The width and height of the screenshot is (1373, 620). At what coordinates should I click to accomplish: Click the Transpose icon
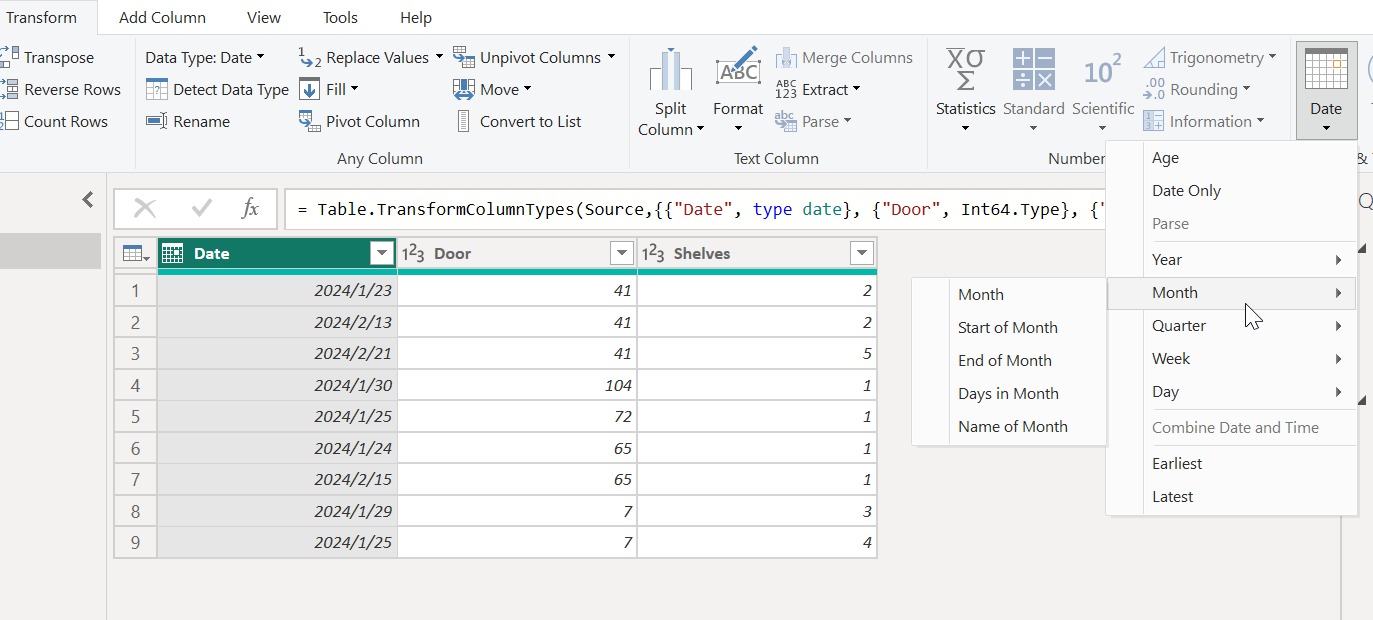pyautogui.click(x=9, y=57)
